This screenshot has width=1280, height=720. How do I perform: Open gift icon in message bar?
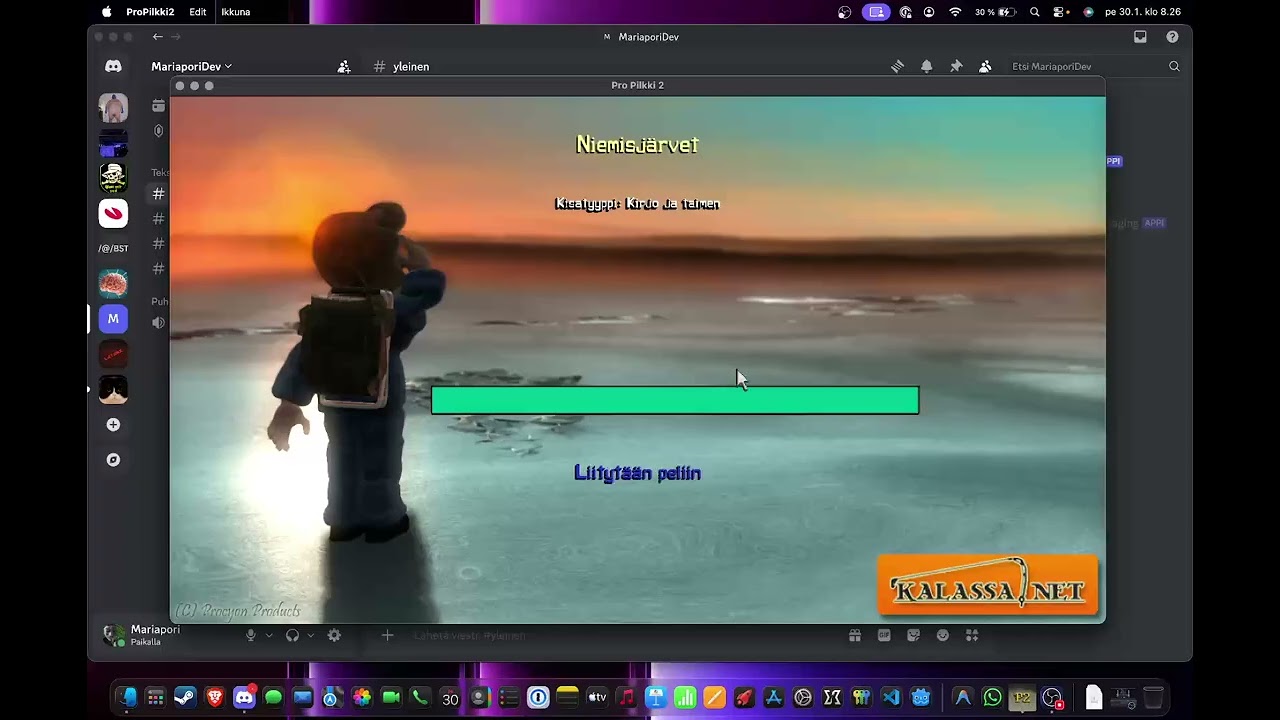[855, 635]
